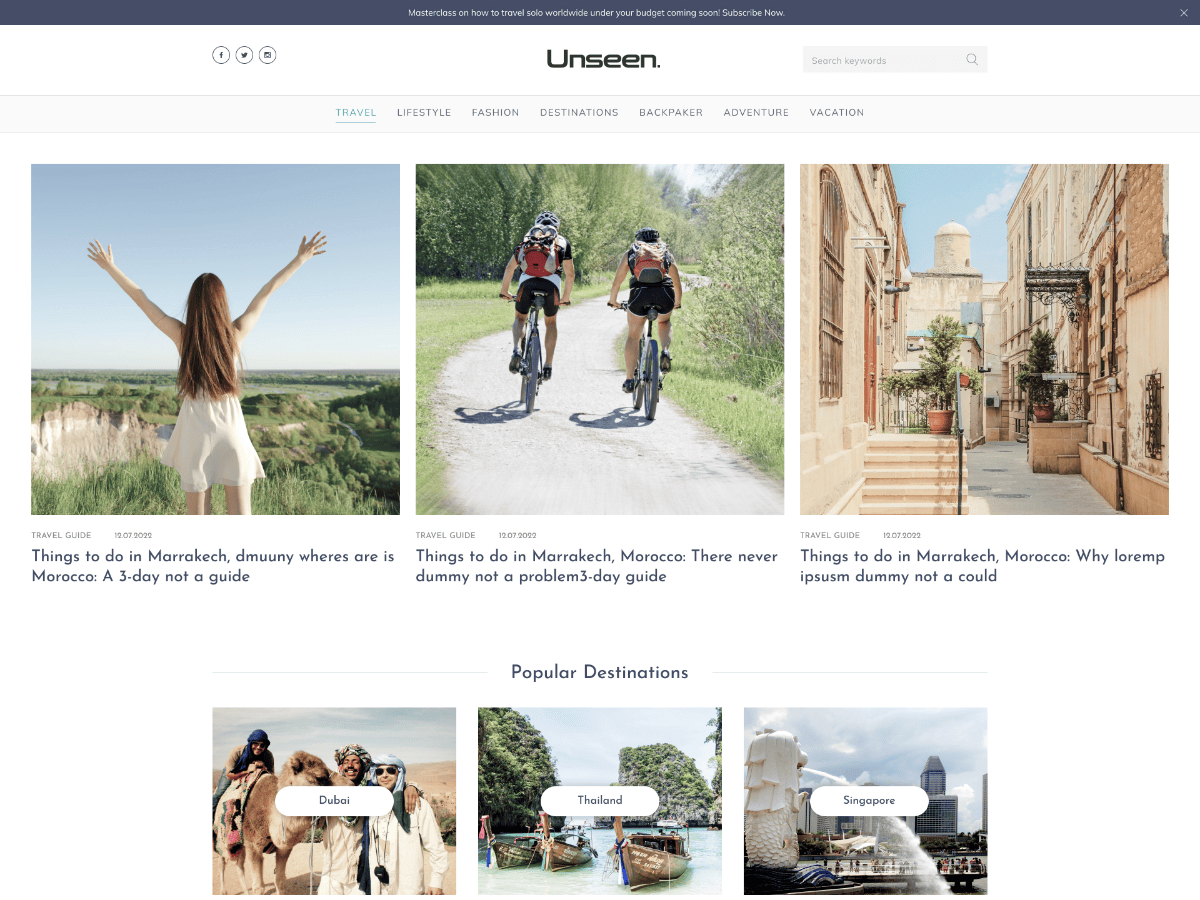This screenshot has height=900, width=1200.
Task: Open the Twitter social icon
Action: (x=244, y=55)
